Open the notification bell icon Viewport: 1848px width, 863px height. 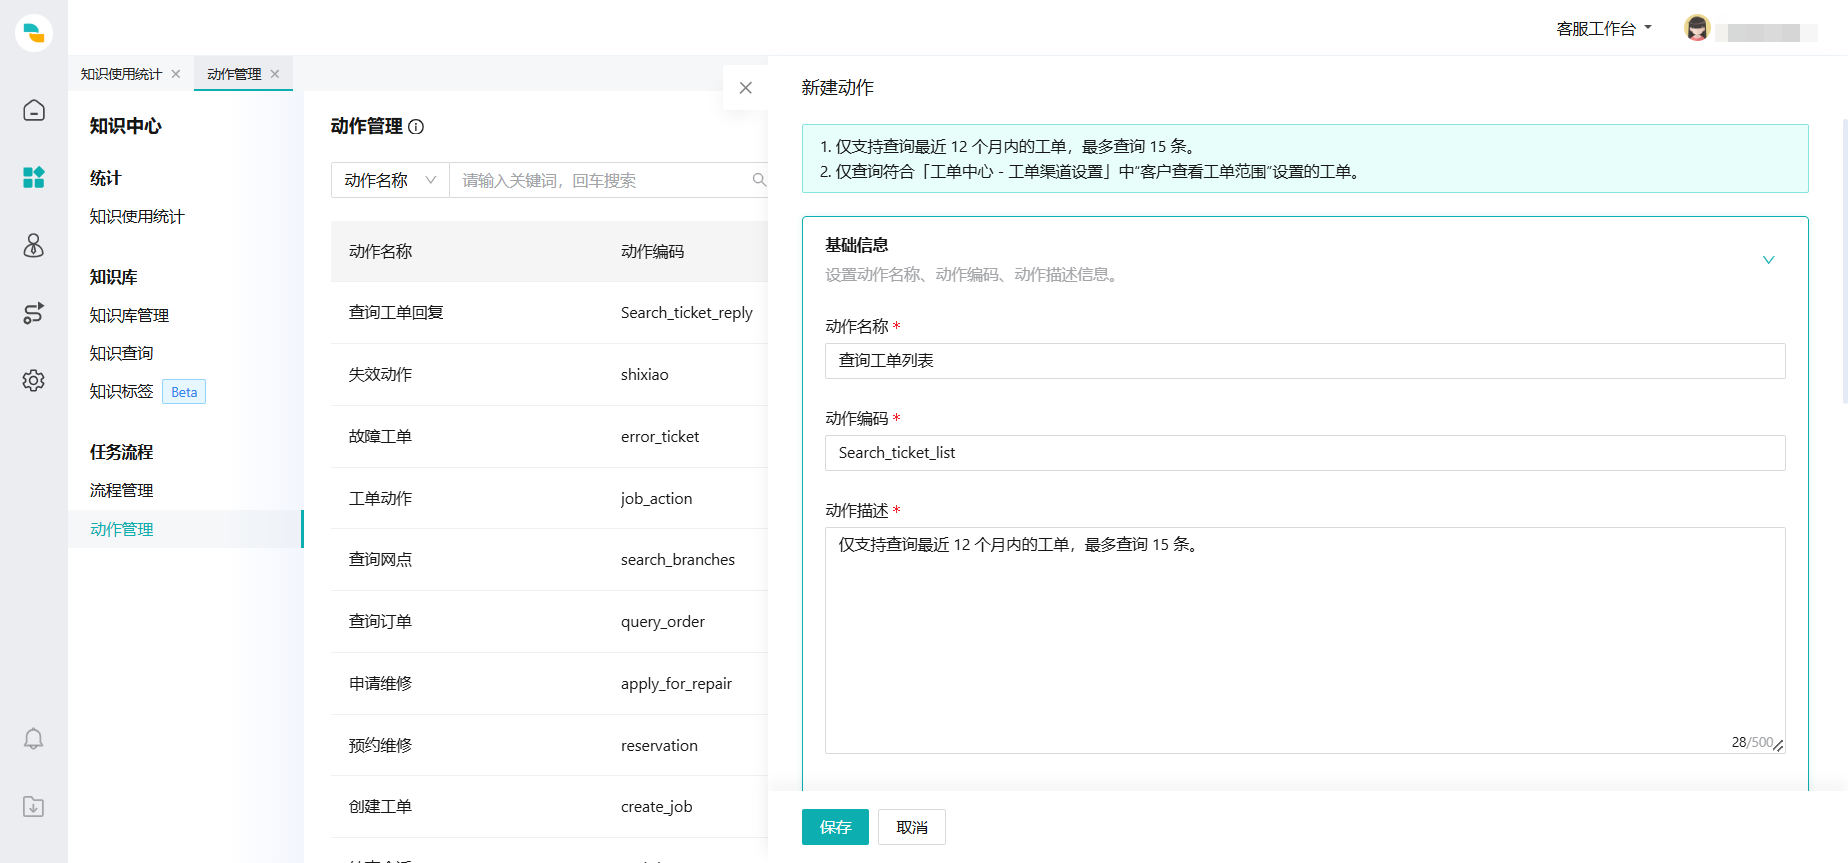pyautogui.click(x=34, y=739)
